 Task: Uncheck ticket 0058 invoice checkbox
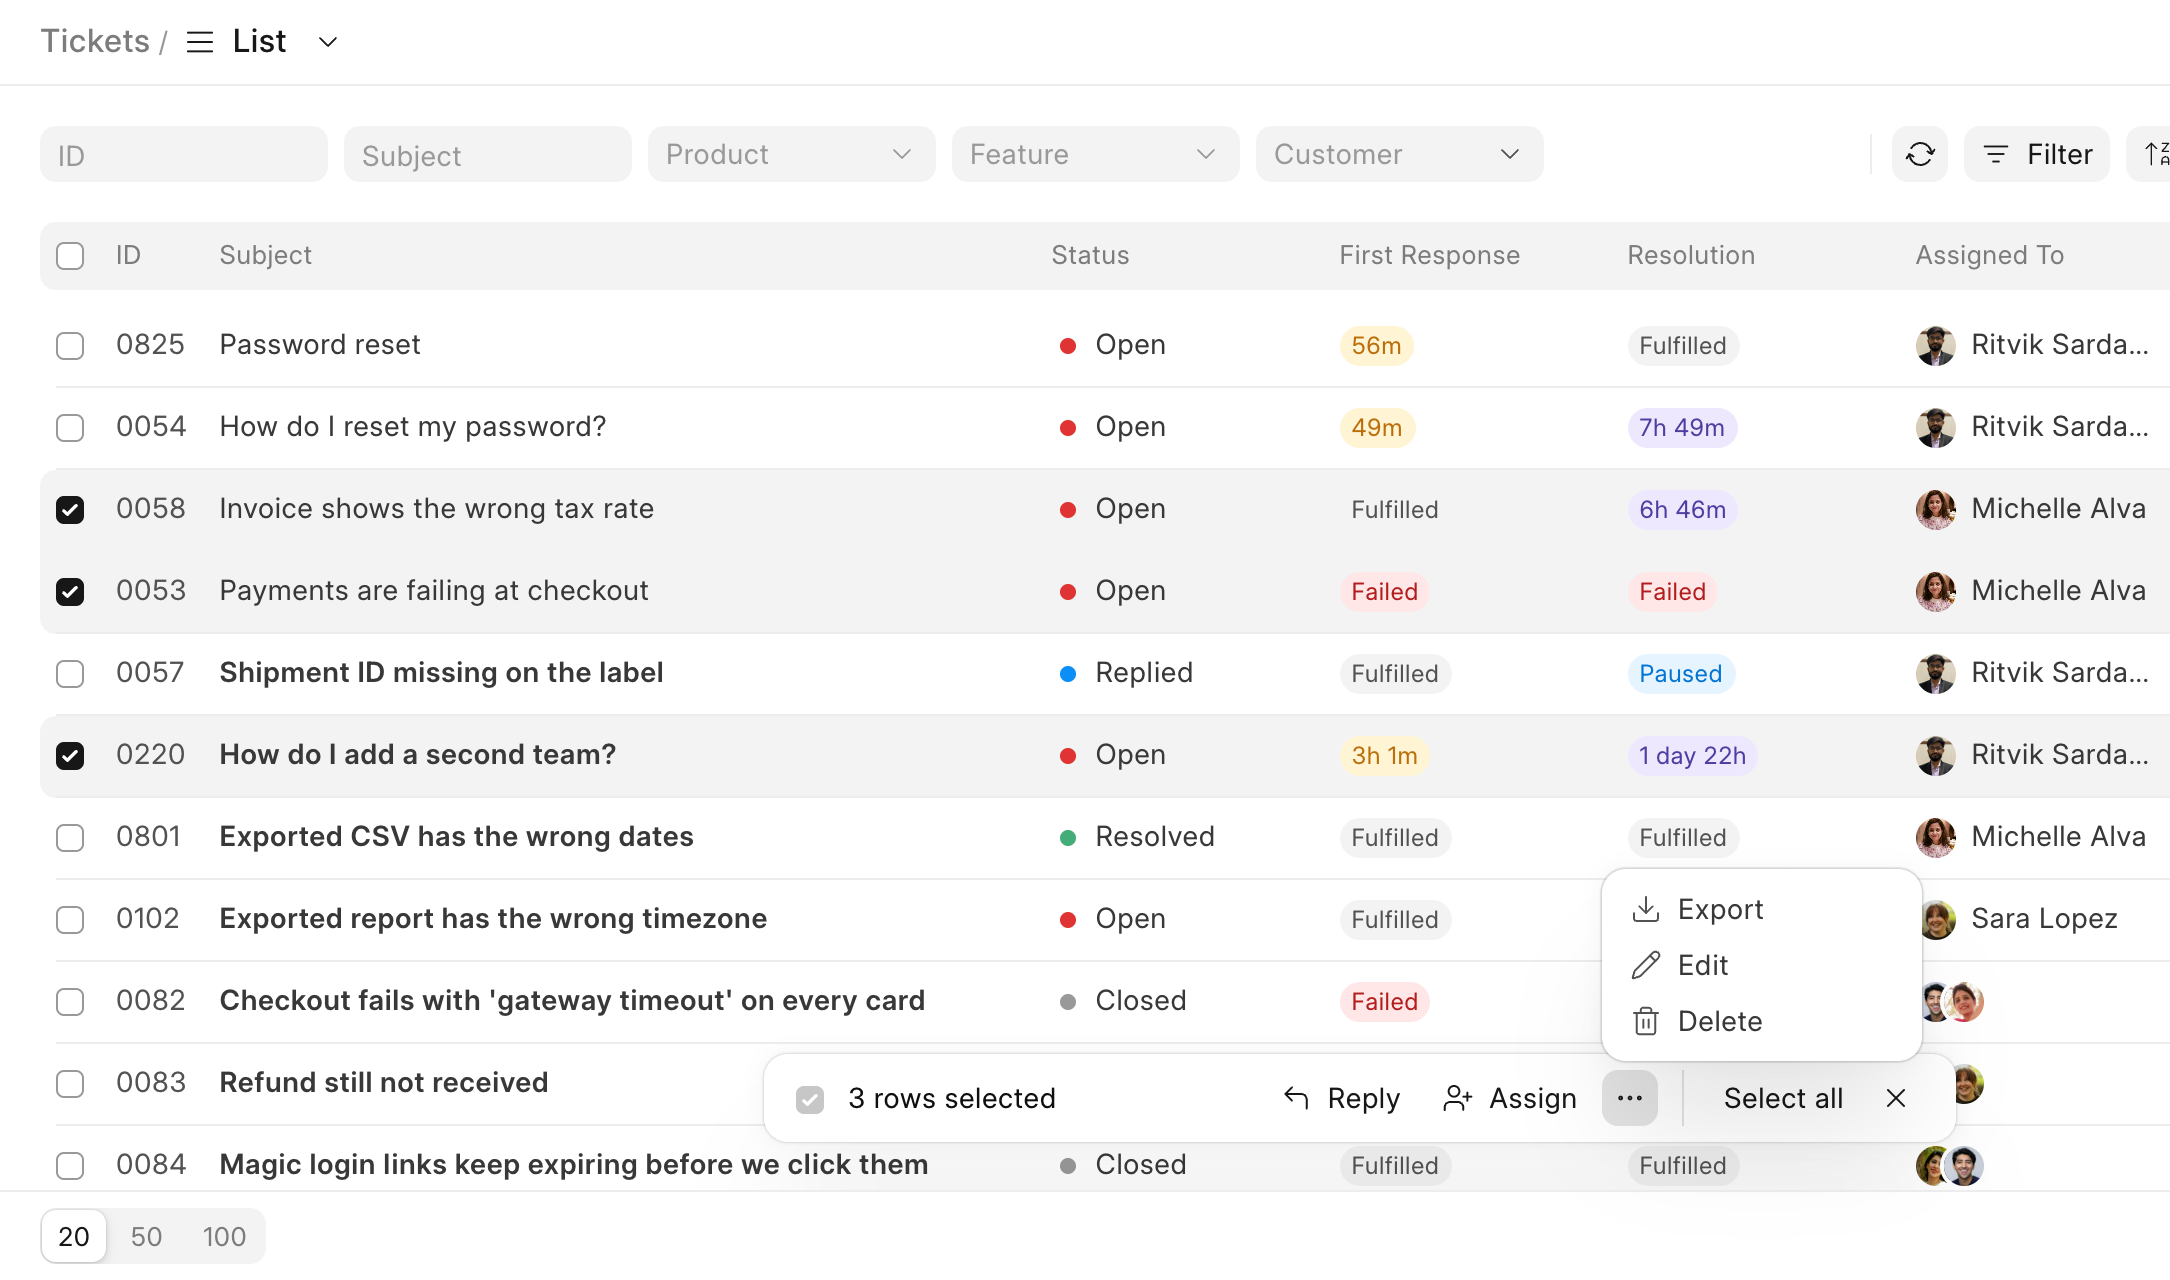[70, 510]
